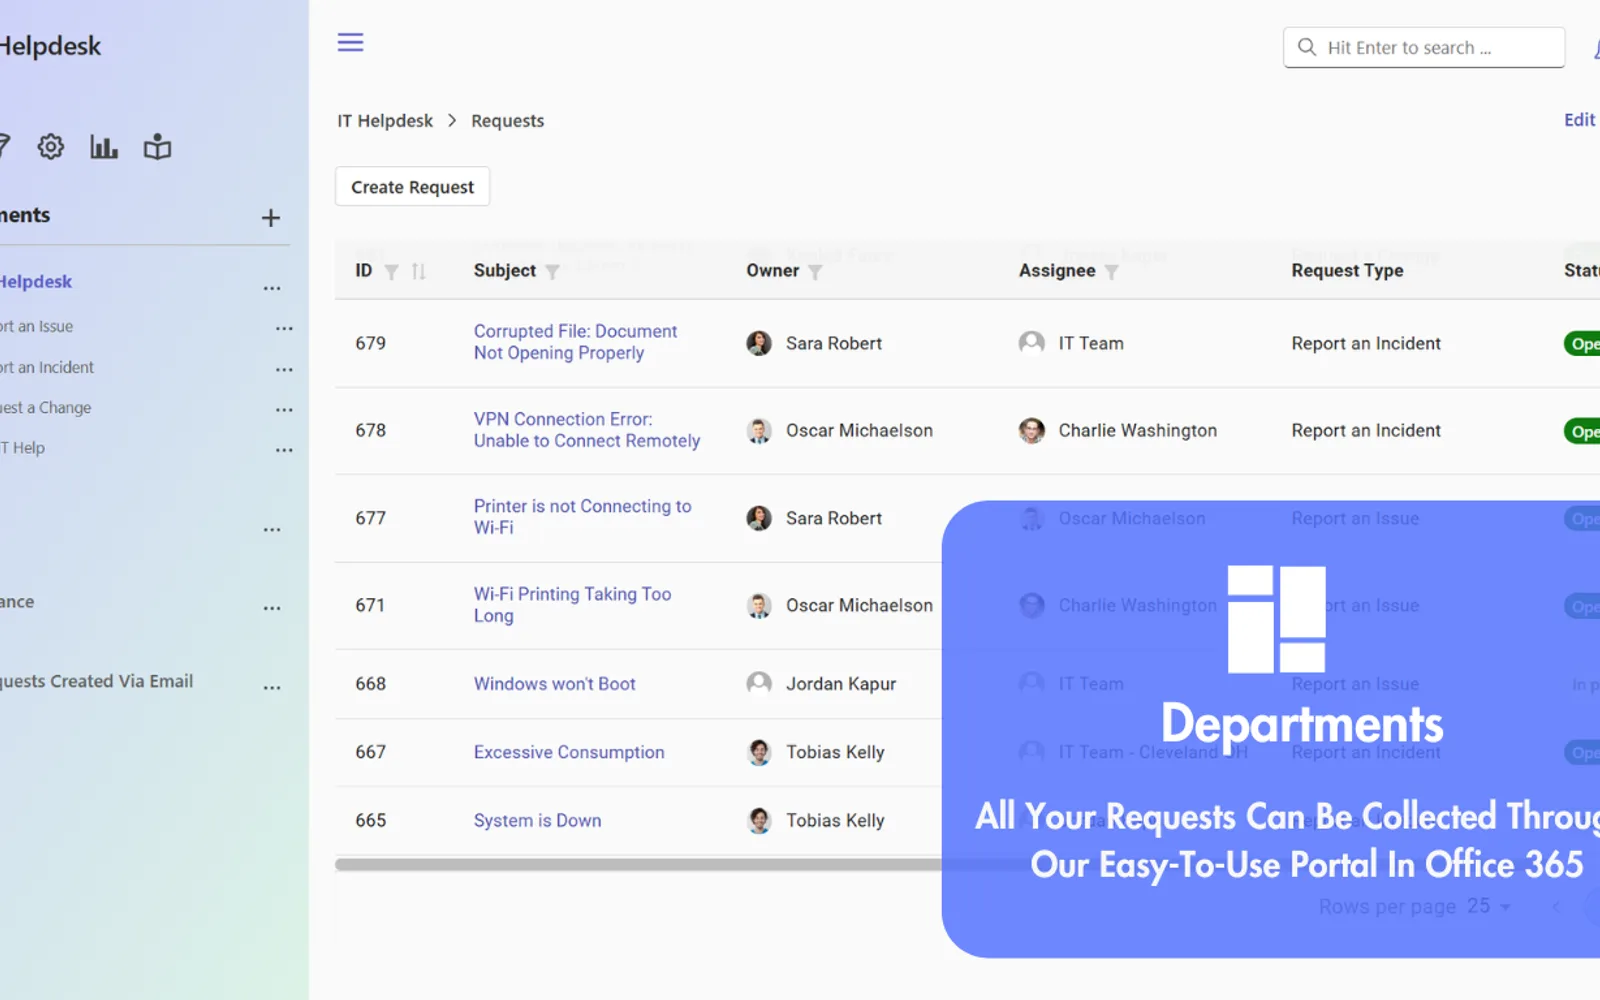Click ID 671 cell
This screenshot has width=1600, height=1000.
click(370, 605)
